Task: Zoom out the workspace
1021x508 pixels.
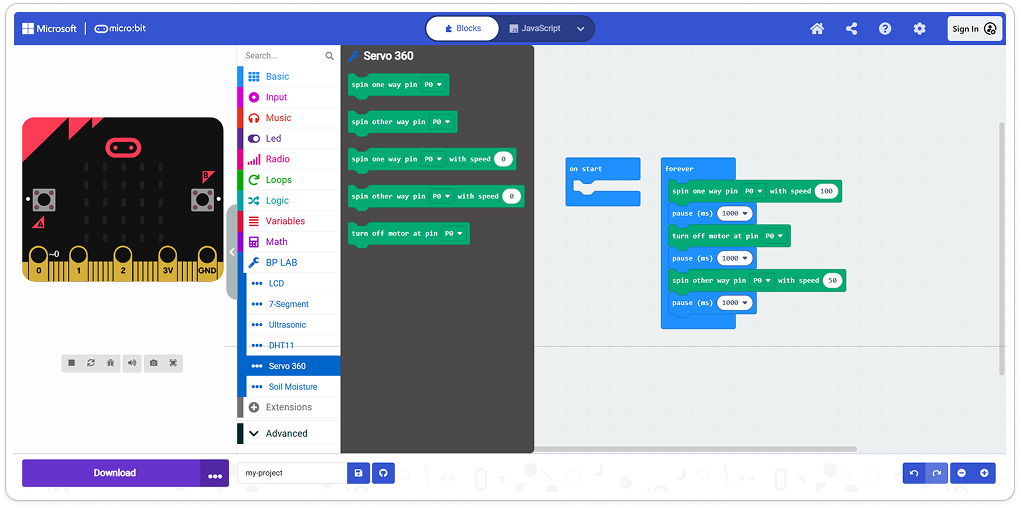Action: click(x=962, y=473)
